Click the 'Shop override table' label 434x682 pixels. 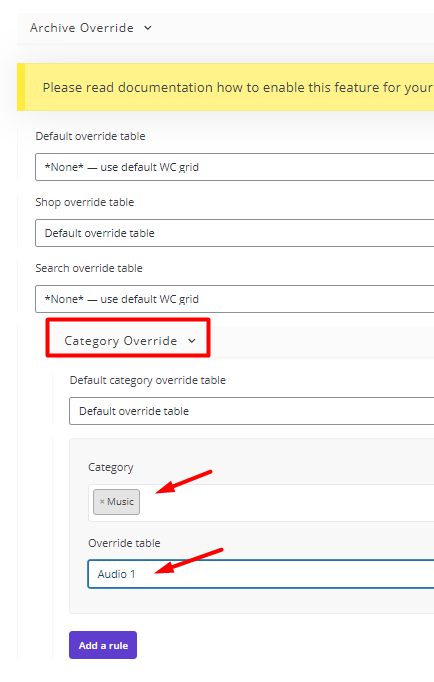click(85, 202)
